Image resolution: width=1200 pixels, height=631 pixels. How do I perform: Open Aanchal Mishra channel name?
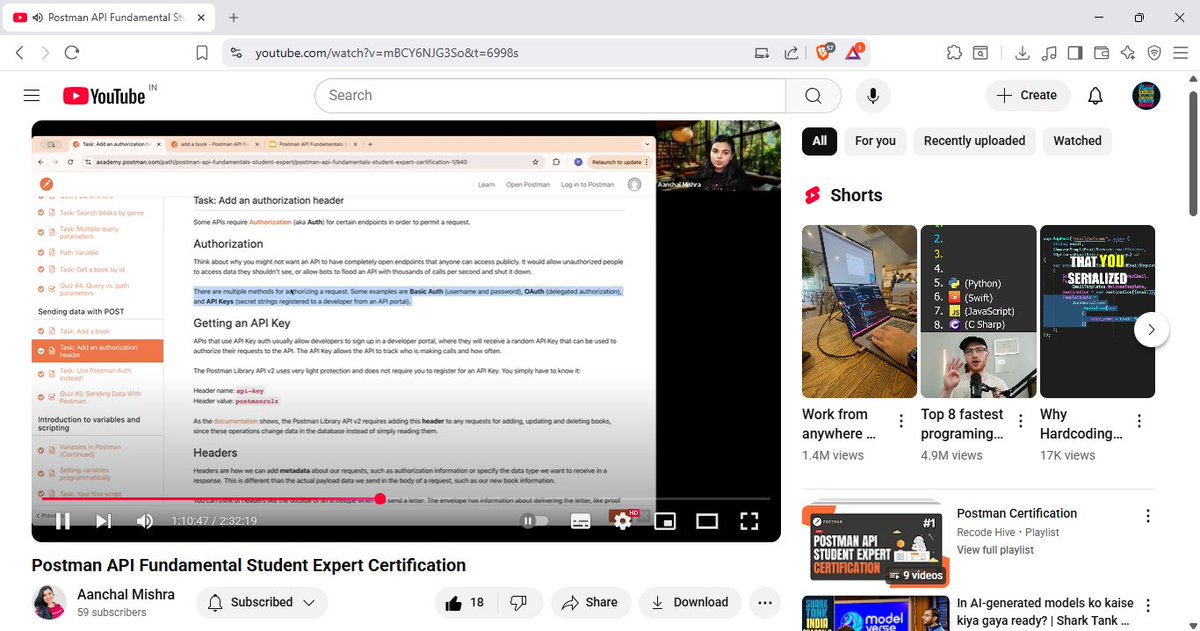pos(126,594)
